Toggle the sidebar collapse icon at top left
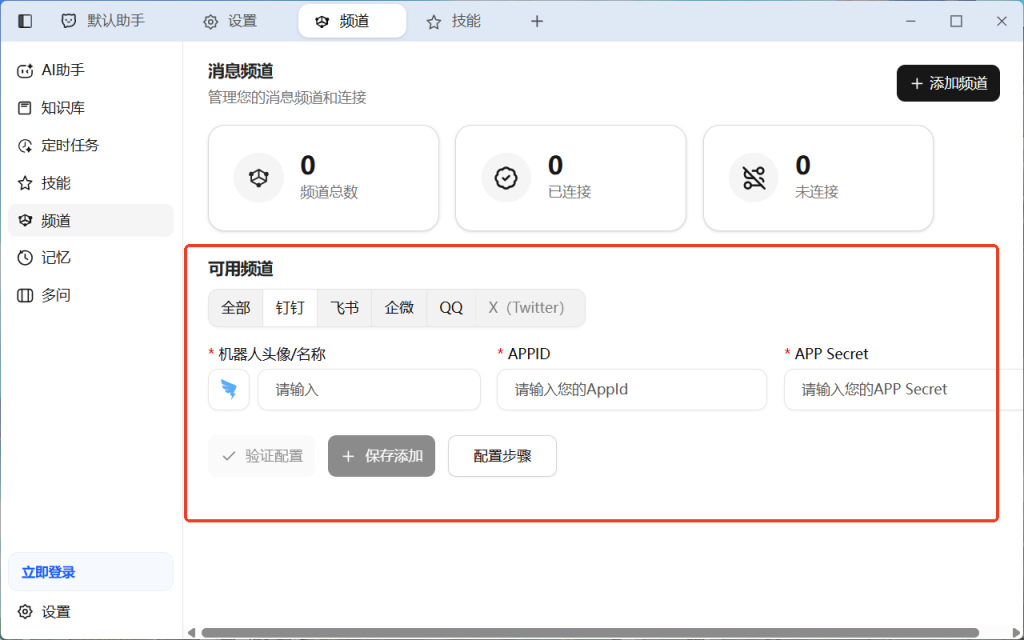 [24, 20]
